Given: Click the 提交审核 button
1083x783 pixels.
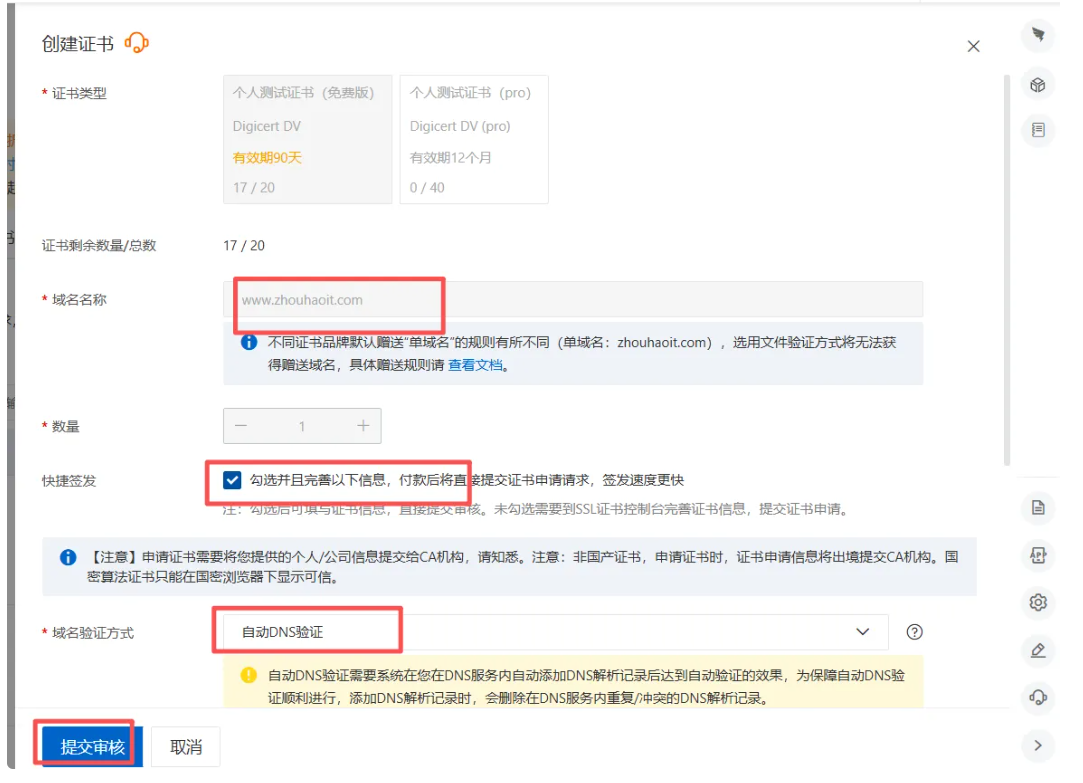Looking at the screenshot, I should click(92, 747).
